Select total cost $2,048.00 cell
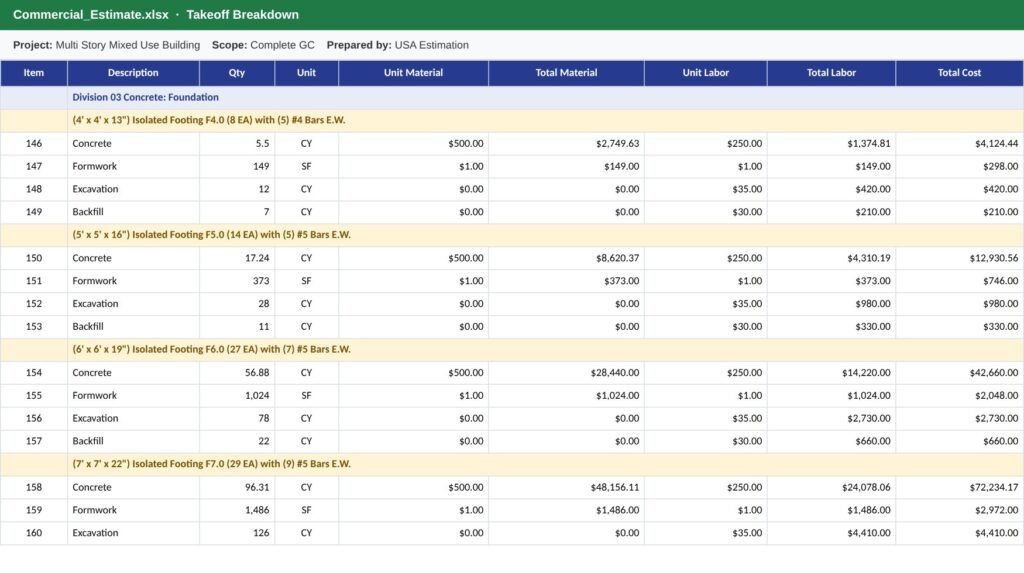 coord(959,396)
